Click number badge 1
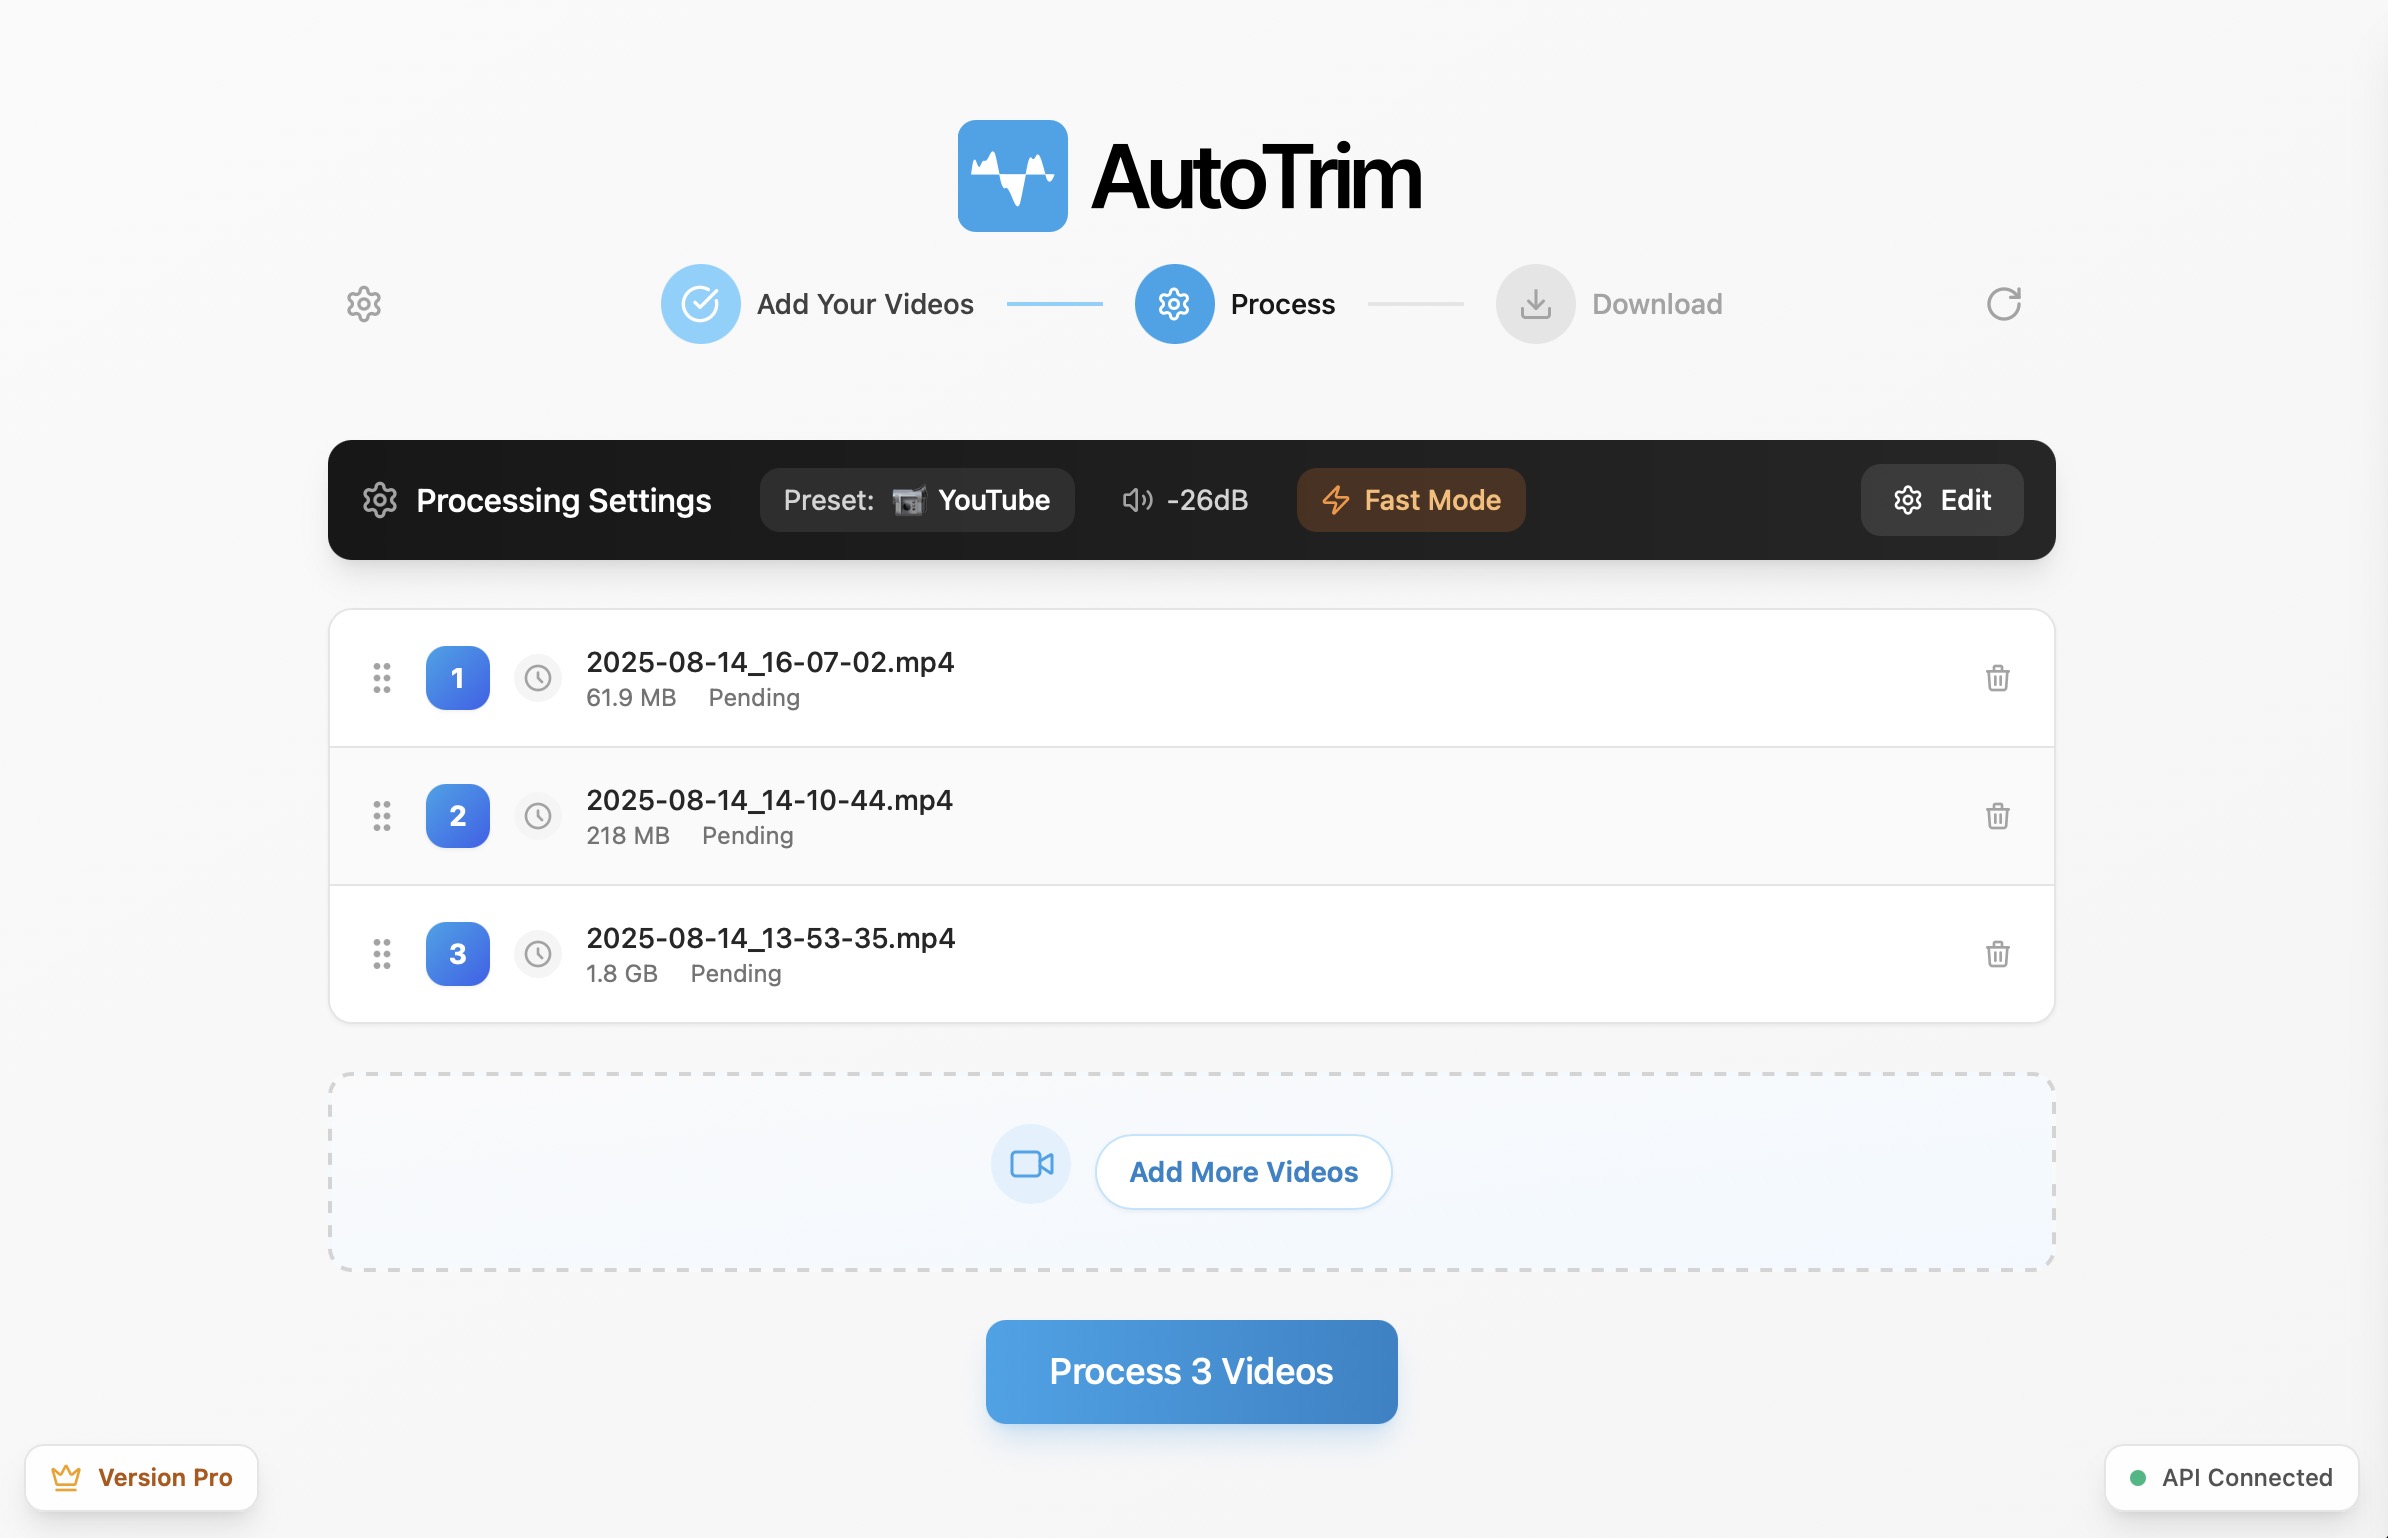The image size is (2388, 1538). pos(458,678)
